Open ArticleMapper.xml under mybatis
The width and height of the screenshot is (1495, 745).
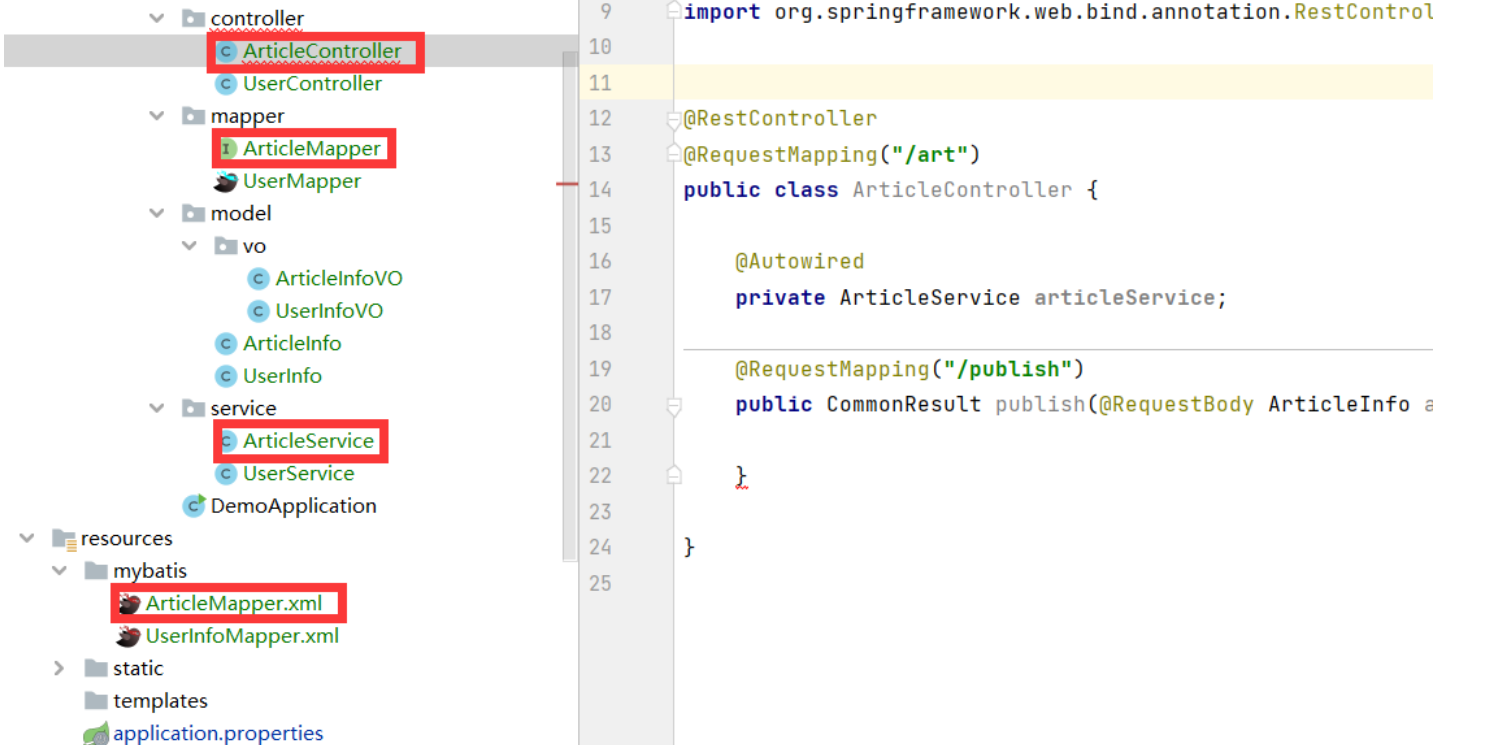234,604
